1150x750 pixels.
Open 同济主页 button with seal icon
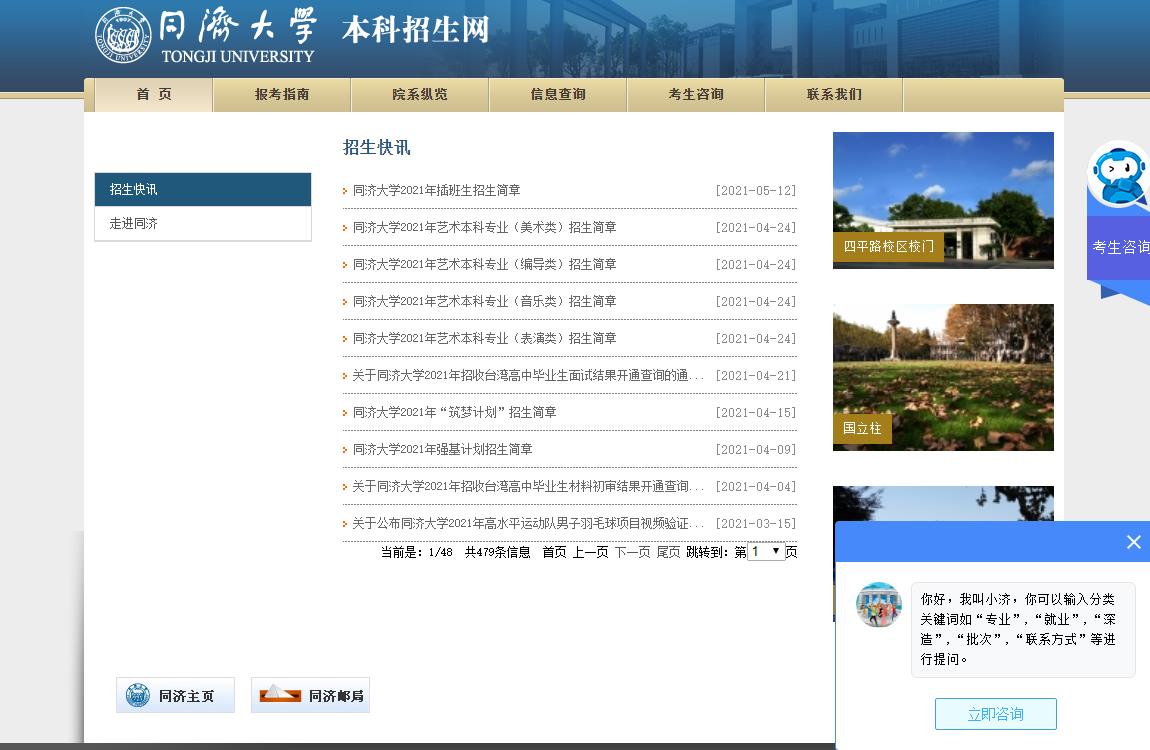(x=175, y=695)
